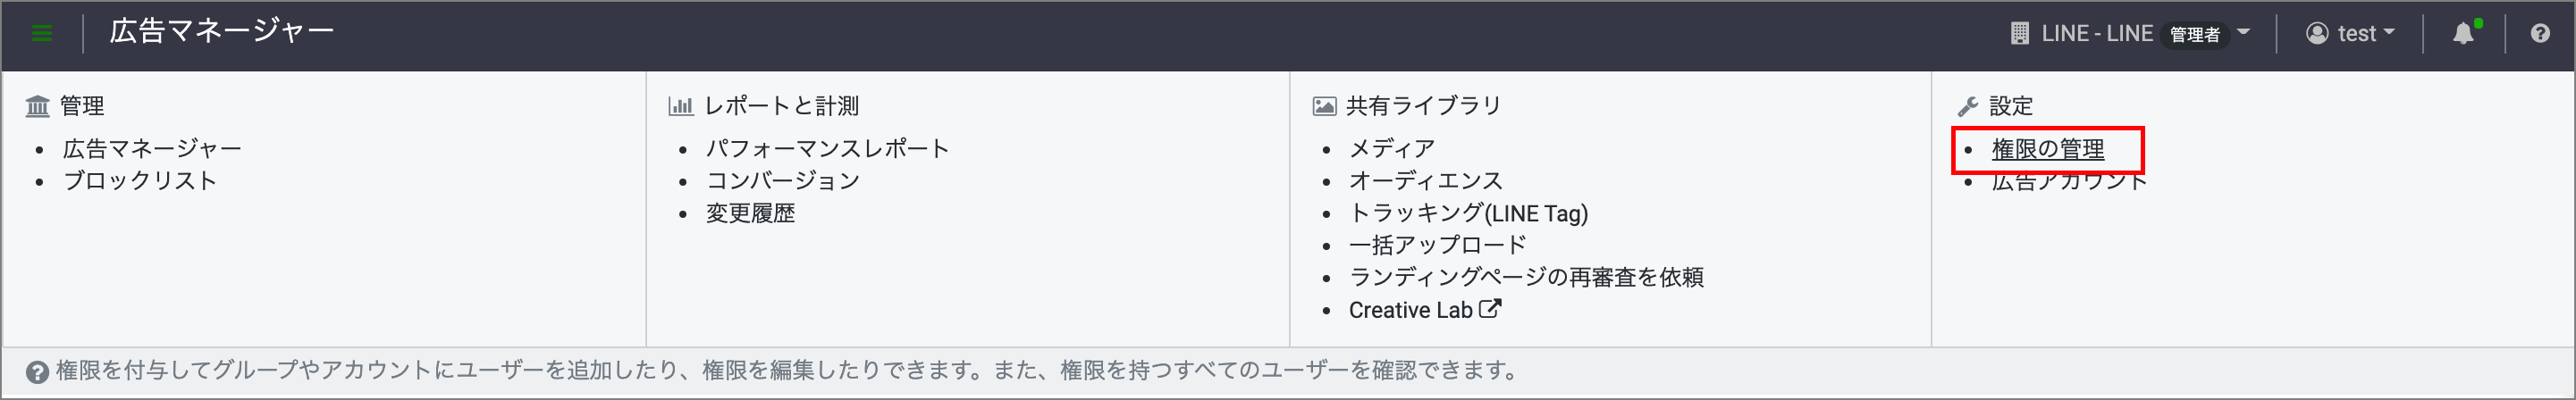Click the building icon next to LINE - LINE
Image resolution: width=2576 pixels, height=400 pixels.
2020,34
